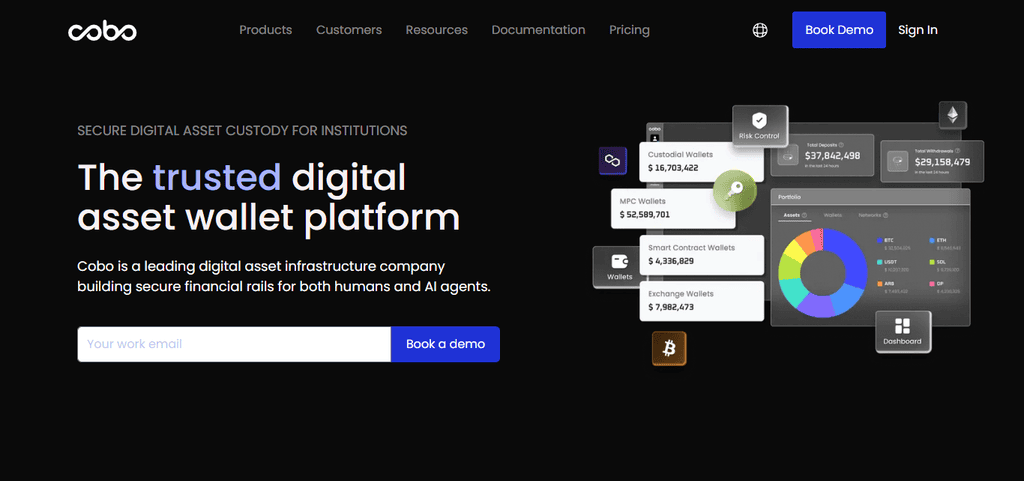Click the Exchange Wallets card
This screenshot has height=481, width=1024.
point(702,301)
